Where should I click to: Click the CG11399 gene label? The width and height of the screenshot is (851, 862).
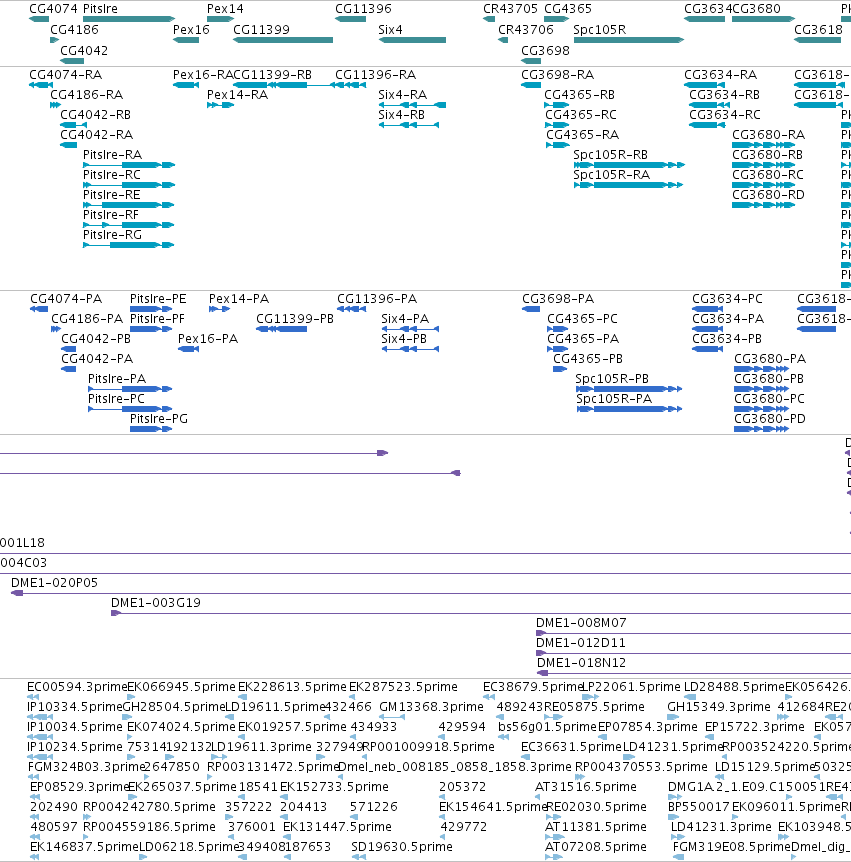click(x=261, y=30)
